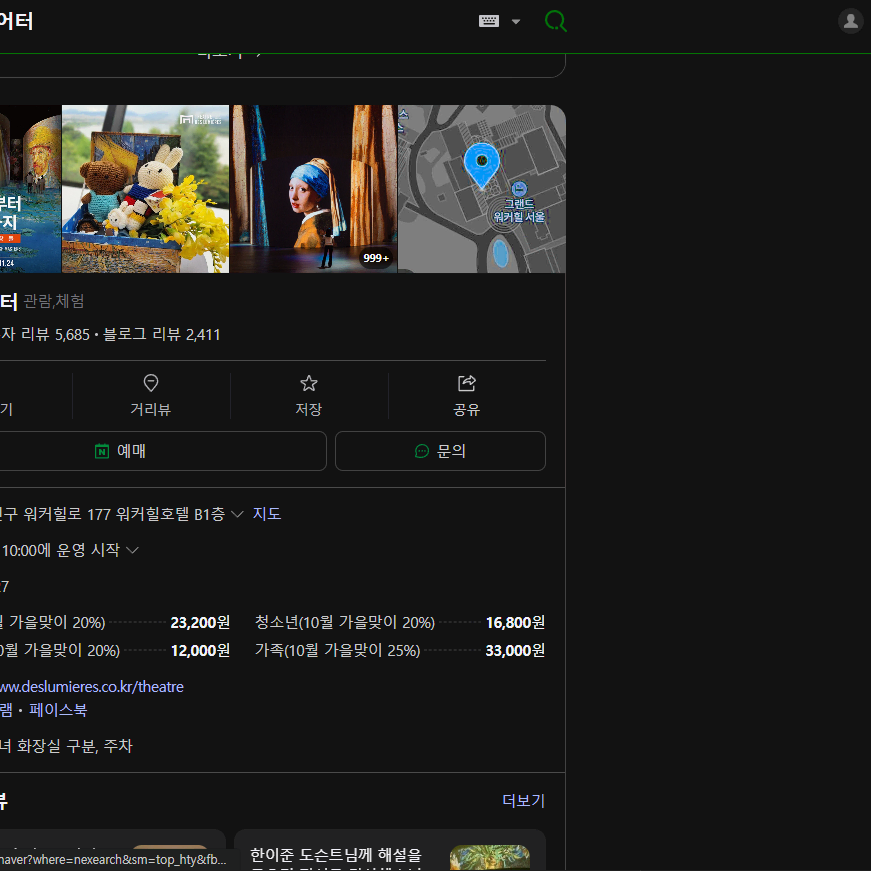Select the 12,000원 price
This screenshot has height=871, width=871.
(200, 650)
